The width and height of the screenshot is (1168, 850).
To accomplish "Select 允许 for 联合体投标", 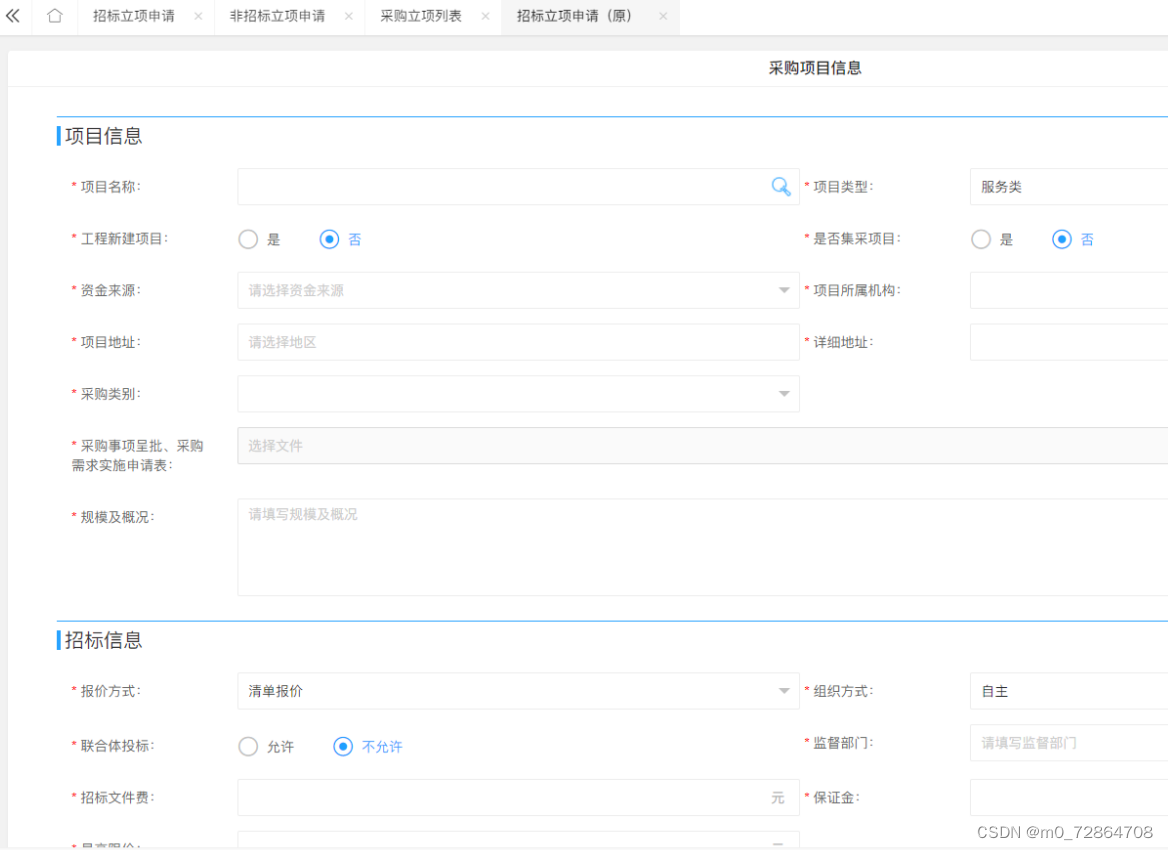I will (x=248, y=746).
